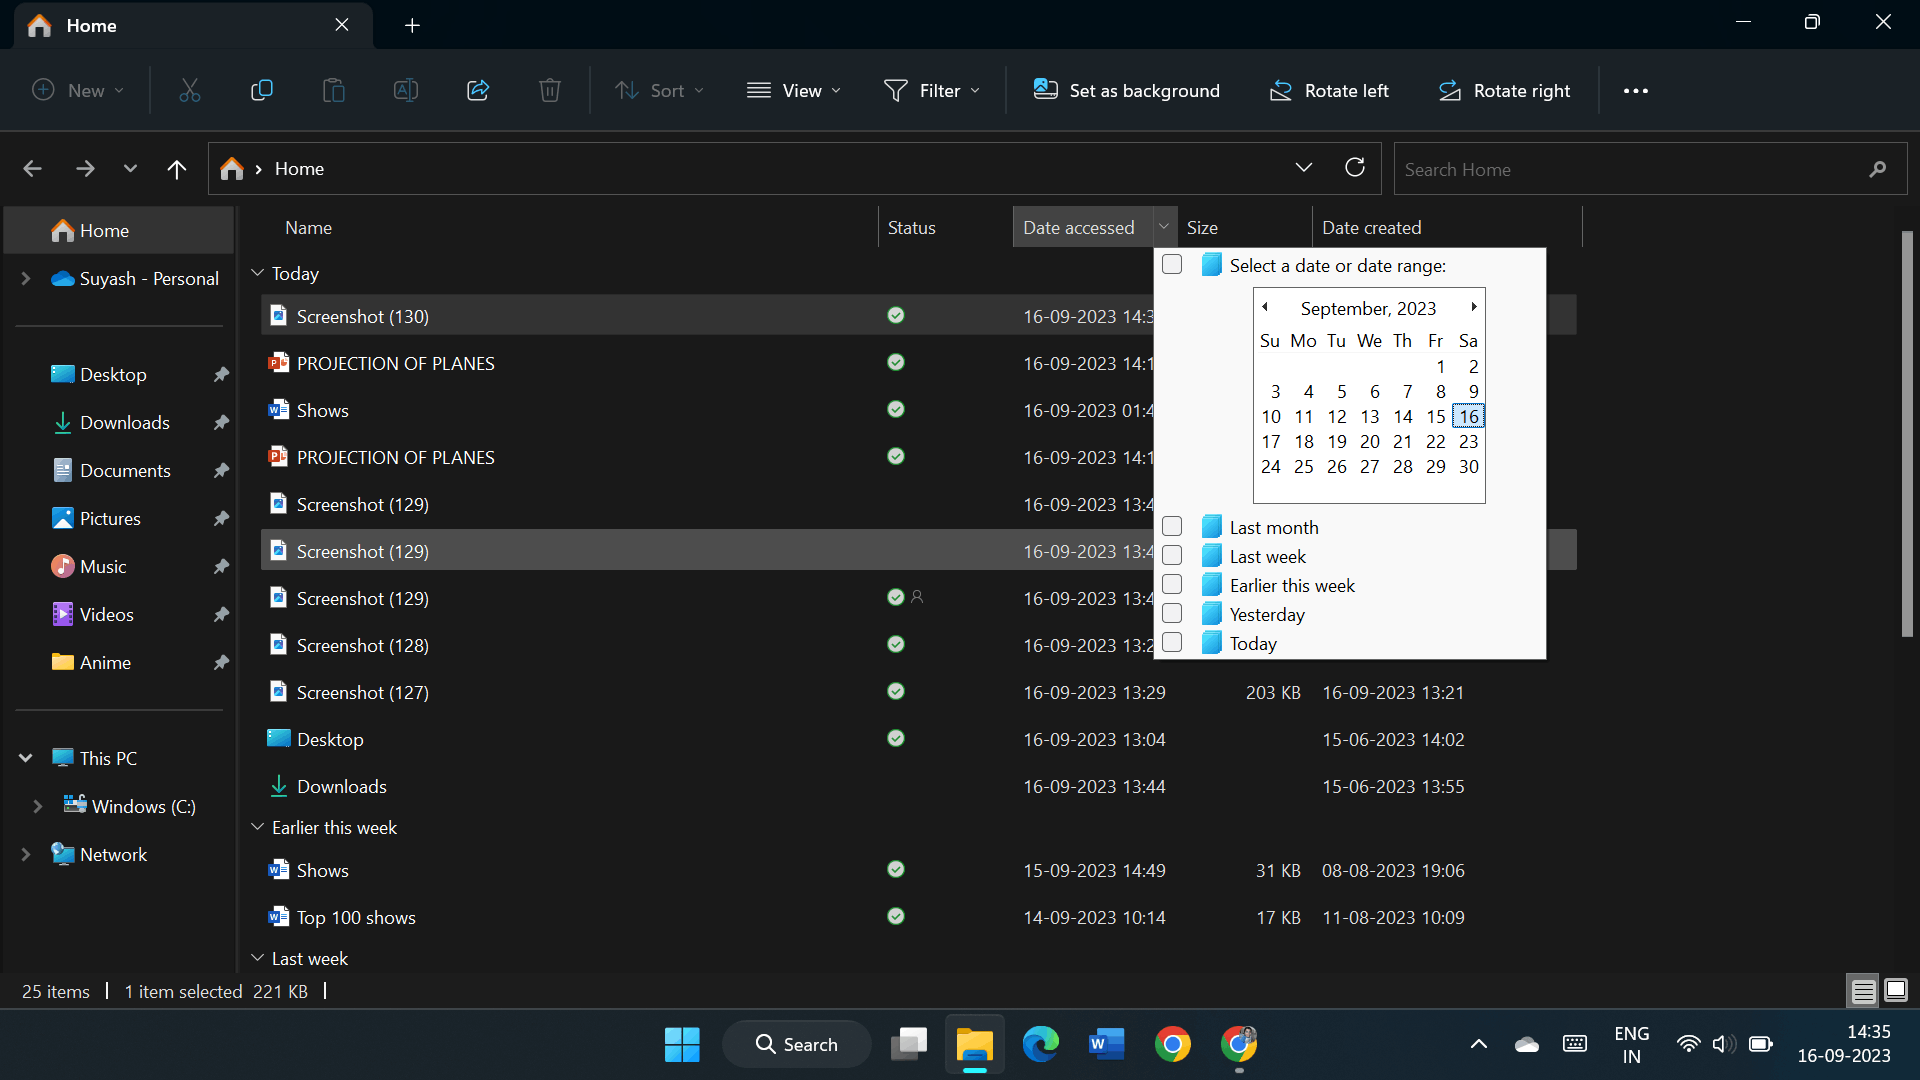Expand Suyash - Personal in sidebar

(x=26, y=278)
